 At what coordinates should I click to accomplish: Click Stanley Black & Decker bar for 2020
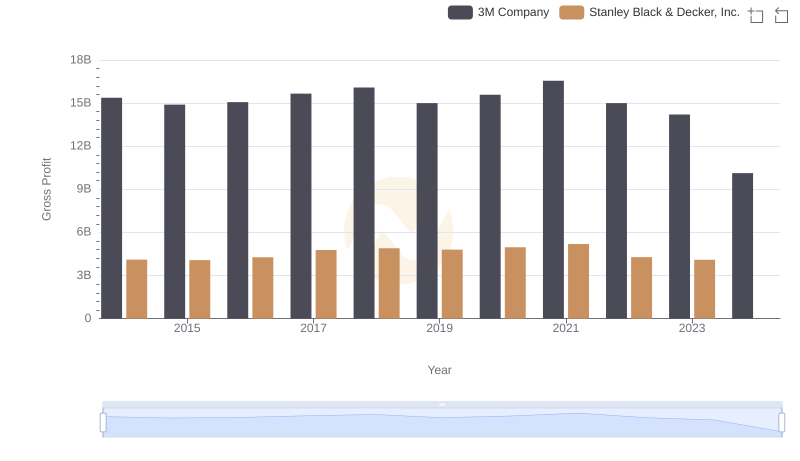515,283
